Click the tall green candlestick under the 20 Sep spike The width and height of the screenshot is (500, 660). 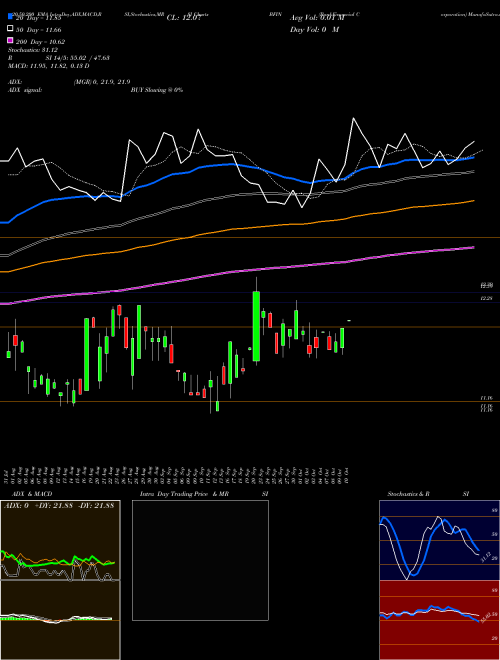(256, 326)
